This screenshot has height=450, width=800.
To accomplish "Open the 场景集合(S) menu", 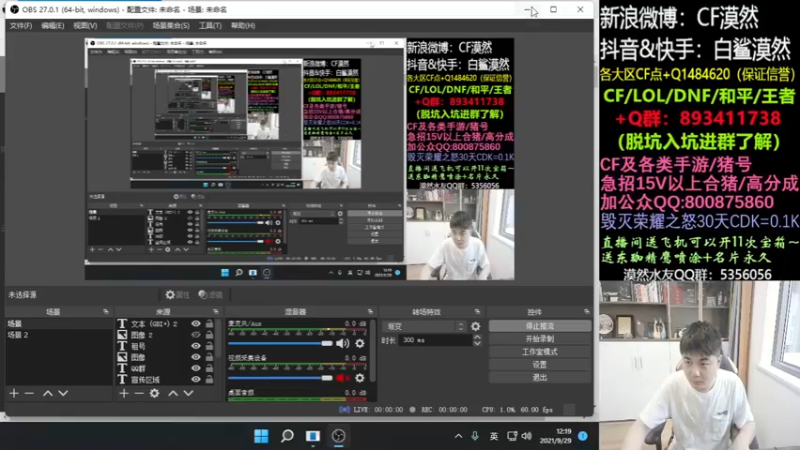I will (171, 26).
